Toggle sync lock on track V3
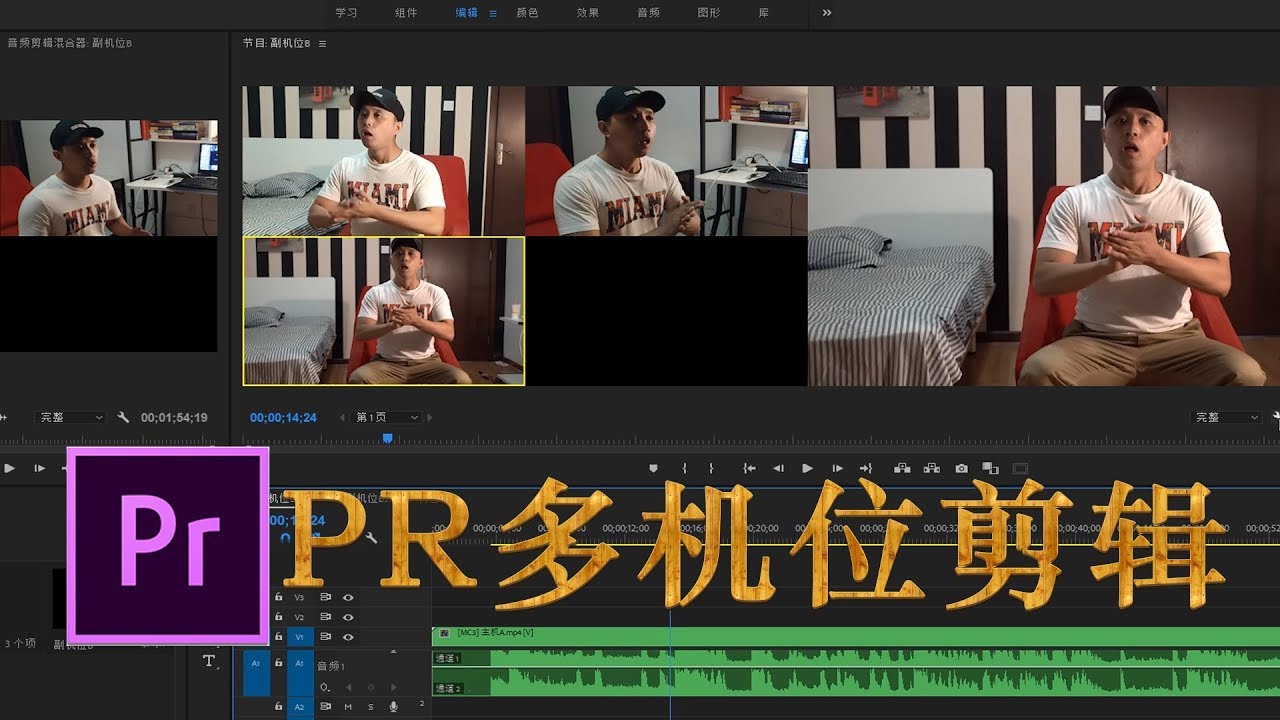The height and width of the screenshot is (720, 1280). point(325,597)
